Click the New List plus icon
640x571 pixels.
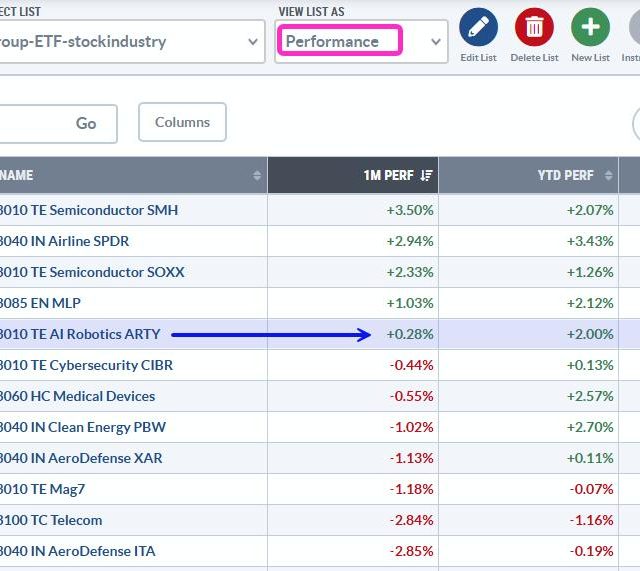(x=590, y=26)
